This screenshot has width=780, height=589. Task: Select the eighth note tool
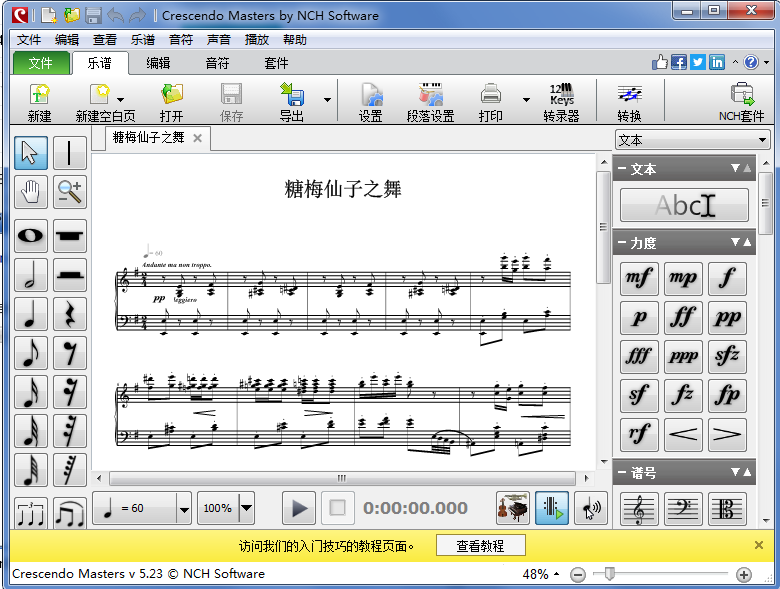(x=31, y=353)
